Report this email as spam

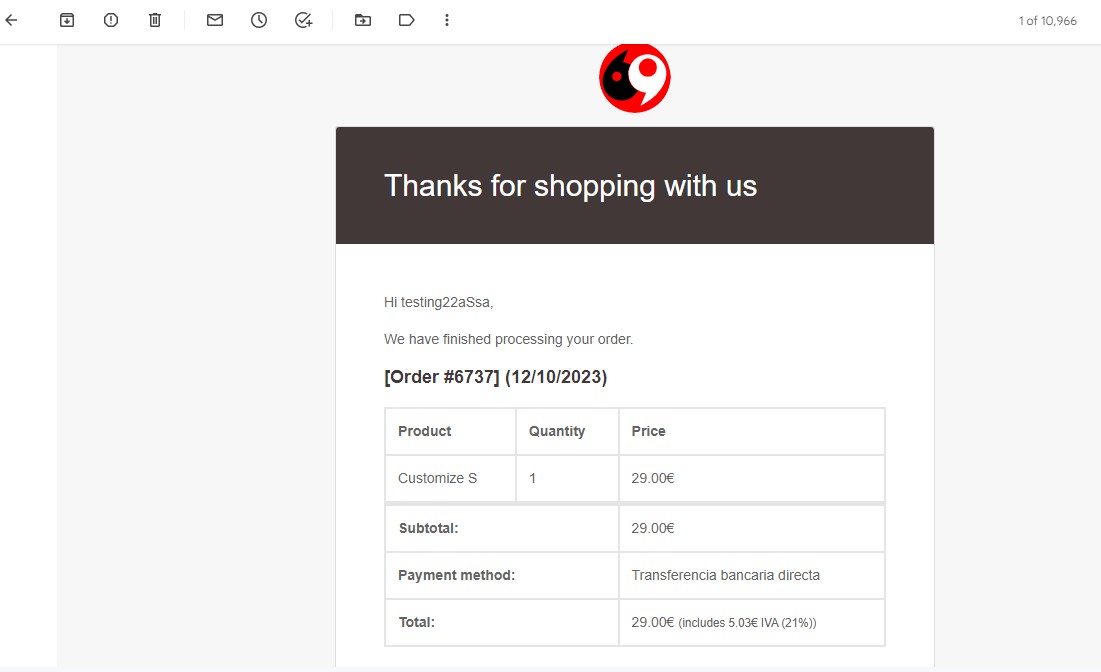(x=111, y=20)
